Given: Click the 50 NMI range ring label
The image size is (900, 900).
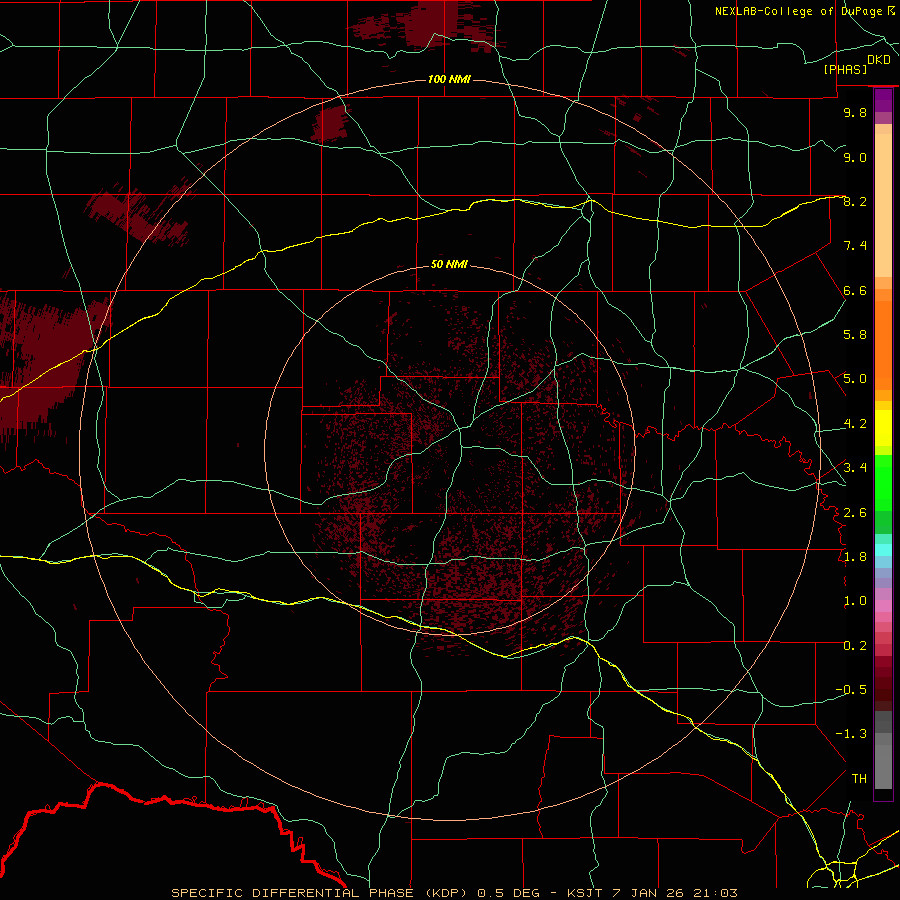Looking at the screenshot, I should 449,264.
